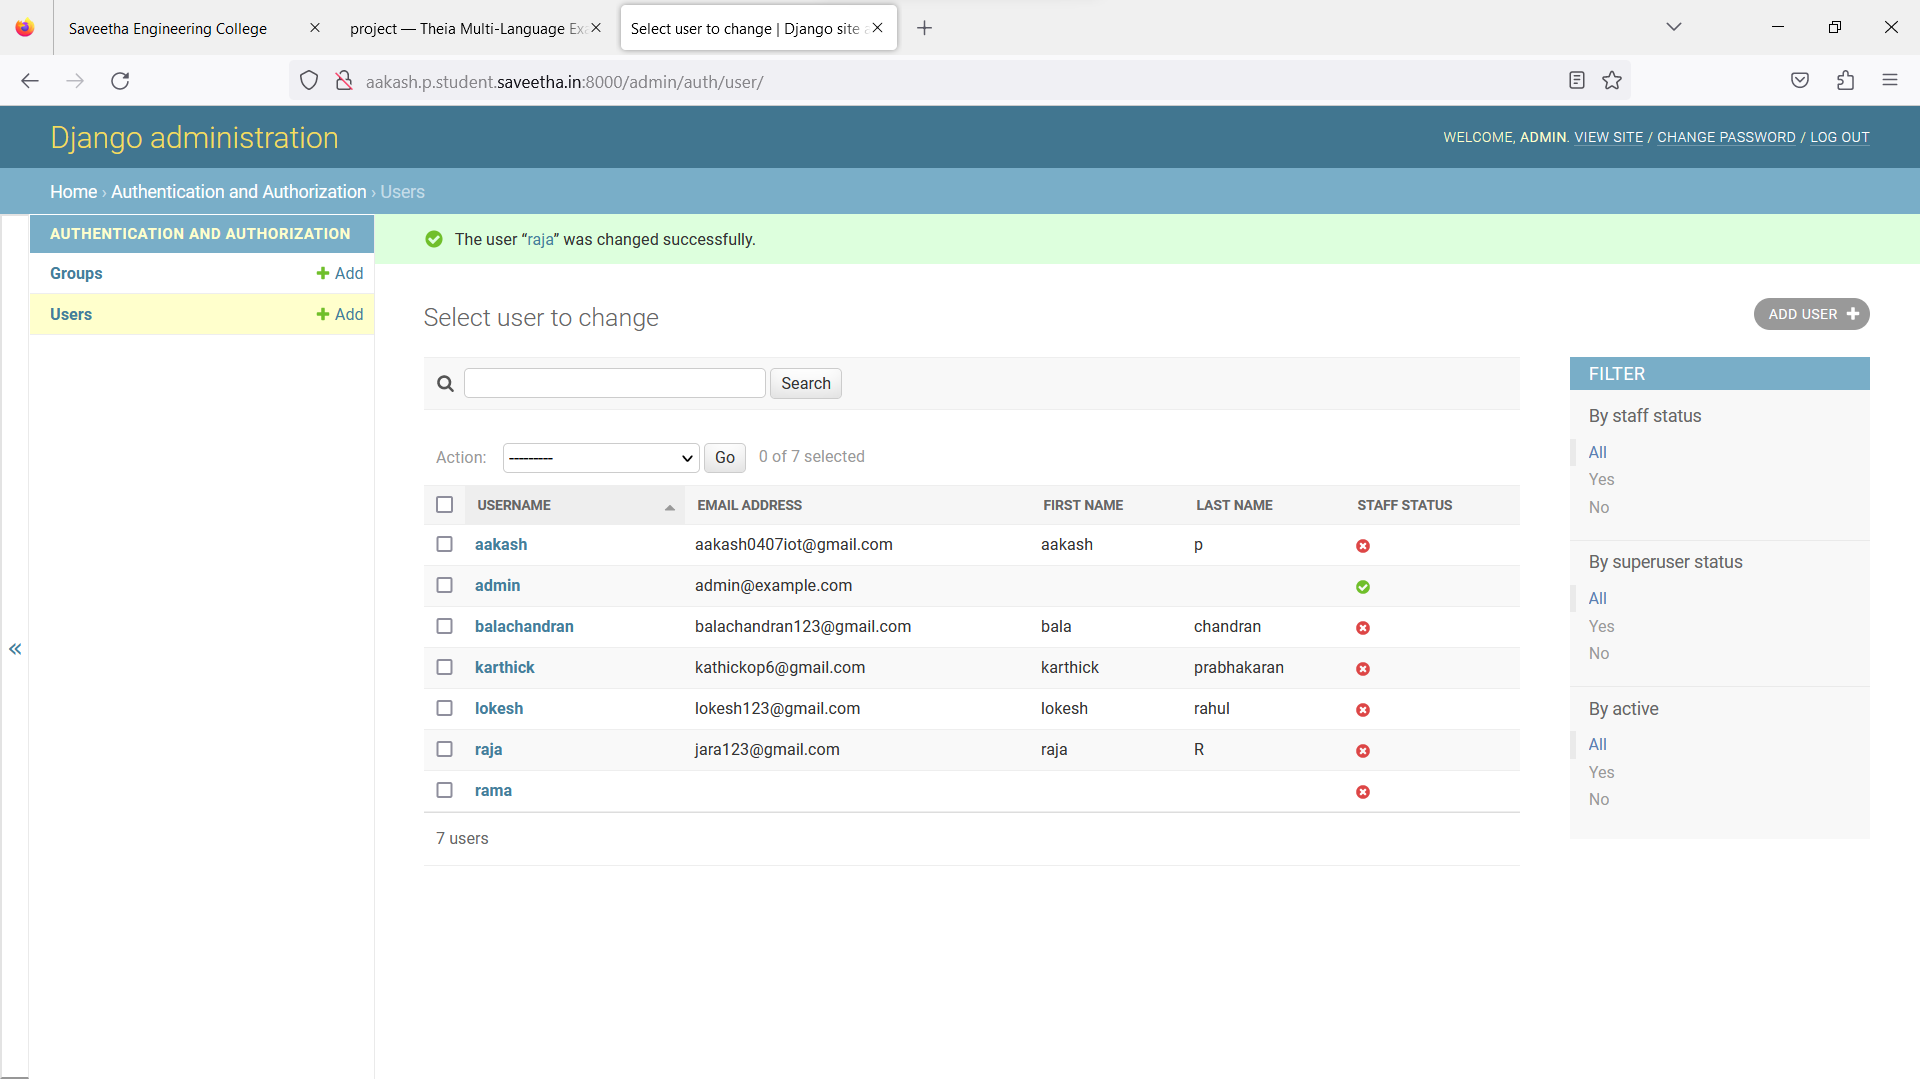Viewport: 1920px width, 1080px height.
Task: Select the checkbox for user admin
Action: point(445,585)
